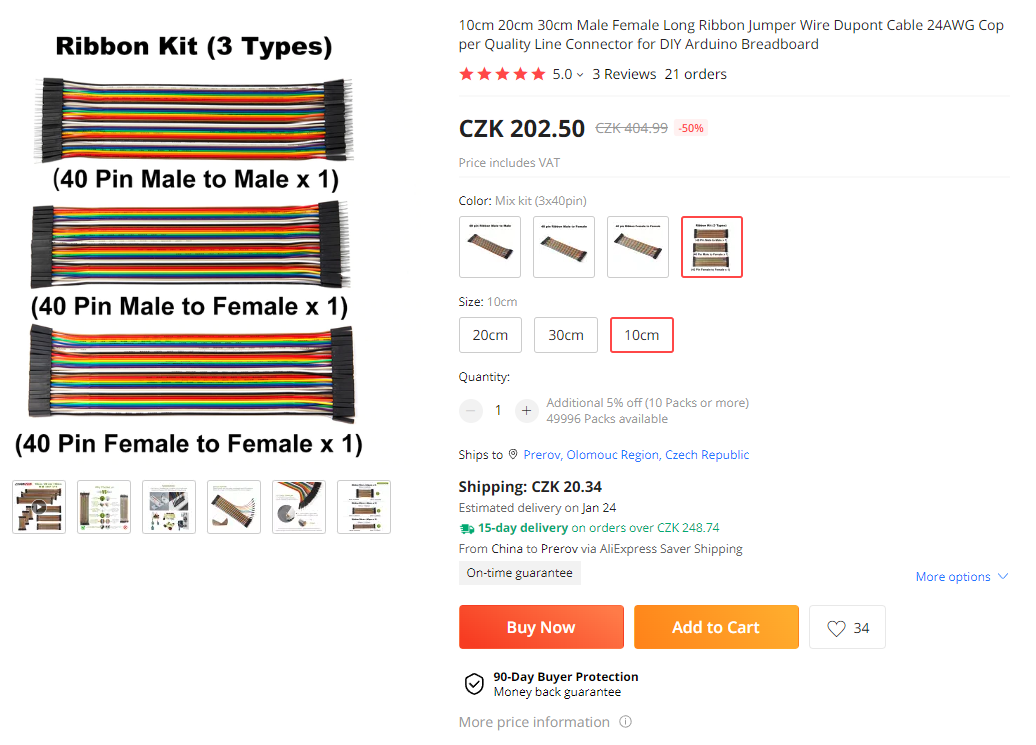This screenshot has width=1036, height=745.
Task: Expand the rating dropdown next to 5.0
Action: 580,75
